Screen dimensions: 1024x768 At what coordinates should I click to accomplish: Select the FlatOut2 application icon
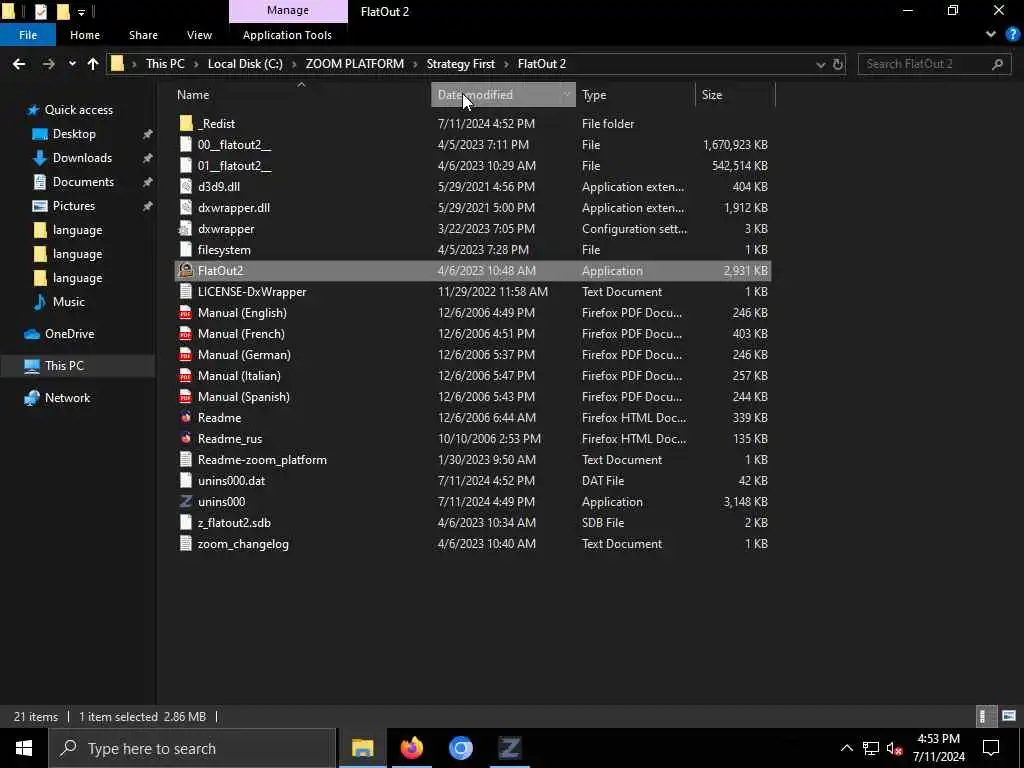coord(186,270)
